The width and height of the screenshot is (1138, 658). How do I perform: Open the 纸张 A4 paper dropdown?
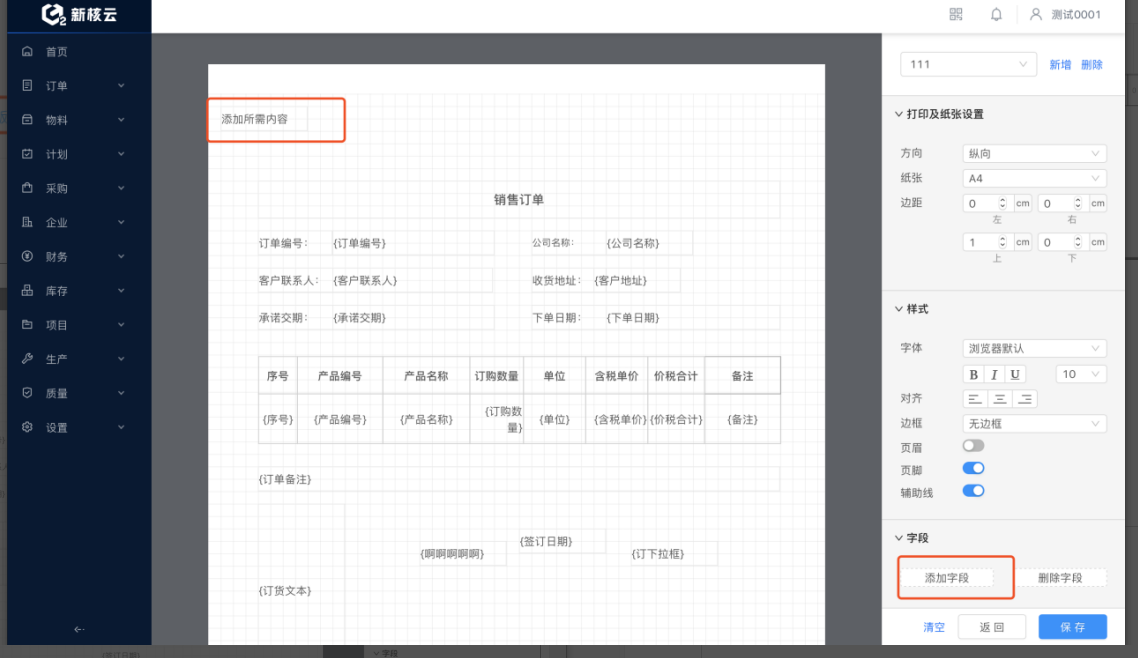click(x=1034, y=178)
